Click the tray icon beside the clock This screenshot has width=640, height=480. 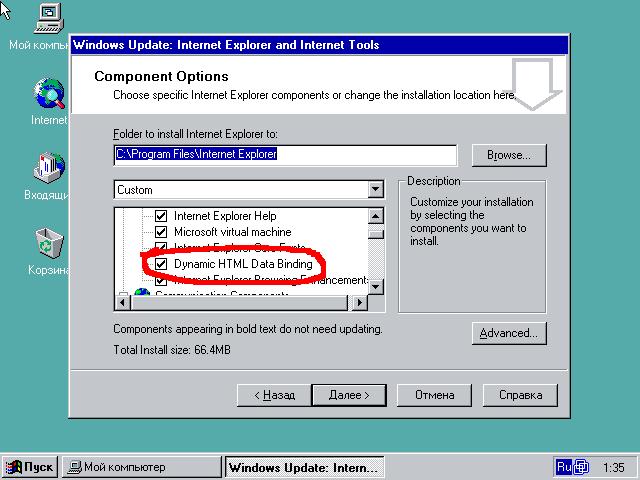pos(582,467)
